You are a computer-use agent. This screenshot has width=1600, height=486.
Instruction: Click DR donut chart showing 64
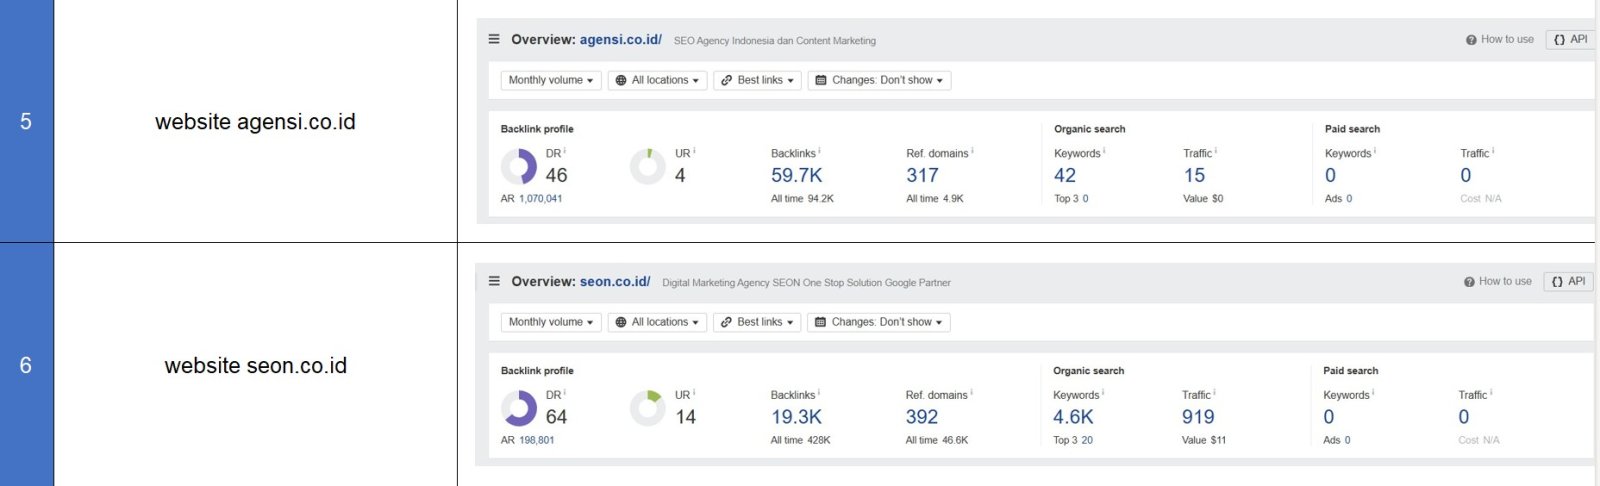(x=519, y=409)
